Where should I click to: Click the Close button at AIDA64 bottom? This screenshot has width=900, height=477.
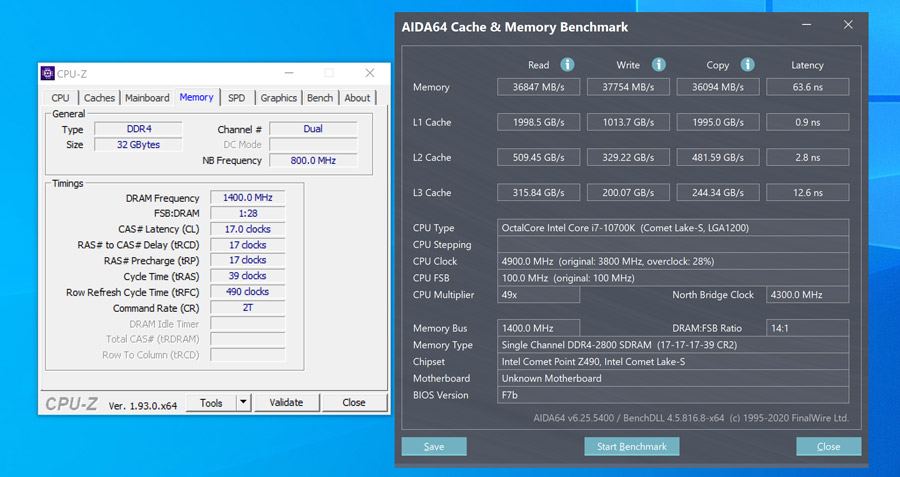[828, 447]
